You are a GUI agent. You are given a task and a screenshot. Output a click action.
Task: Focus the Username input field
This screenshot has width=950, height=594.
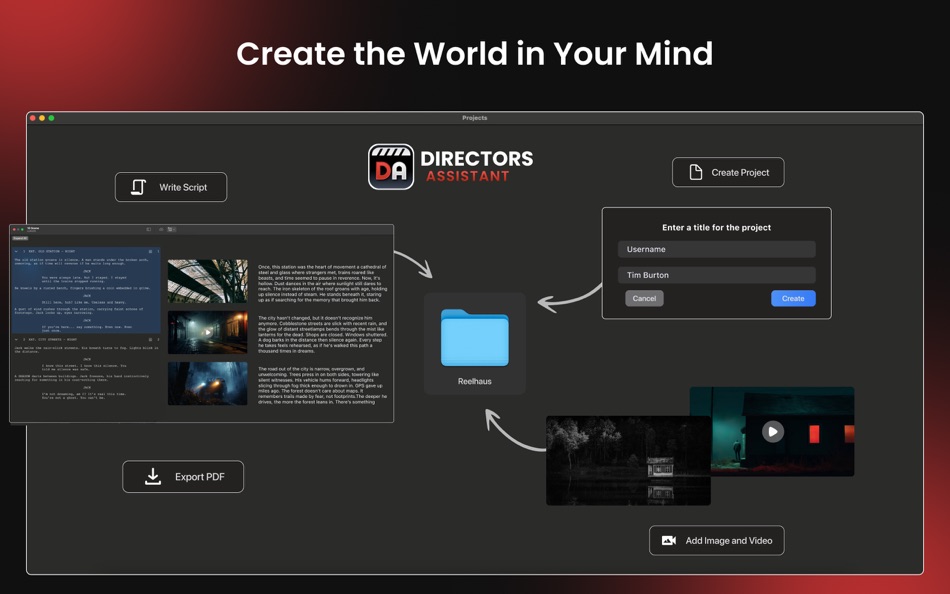(x=716, y=249)
